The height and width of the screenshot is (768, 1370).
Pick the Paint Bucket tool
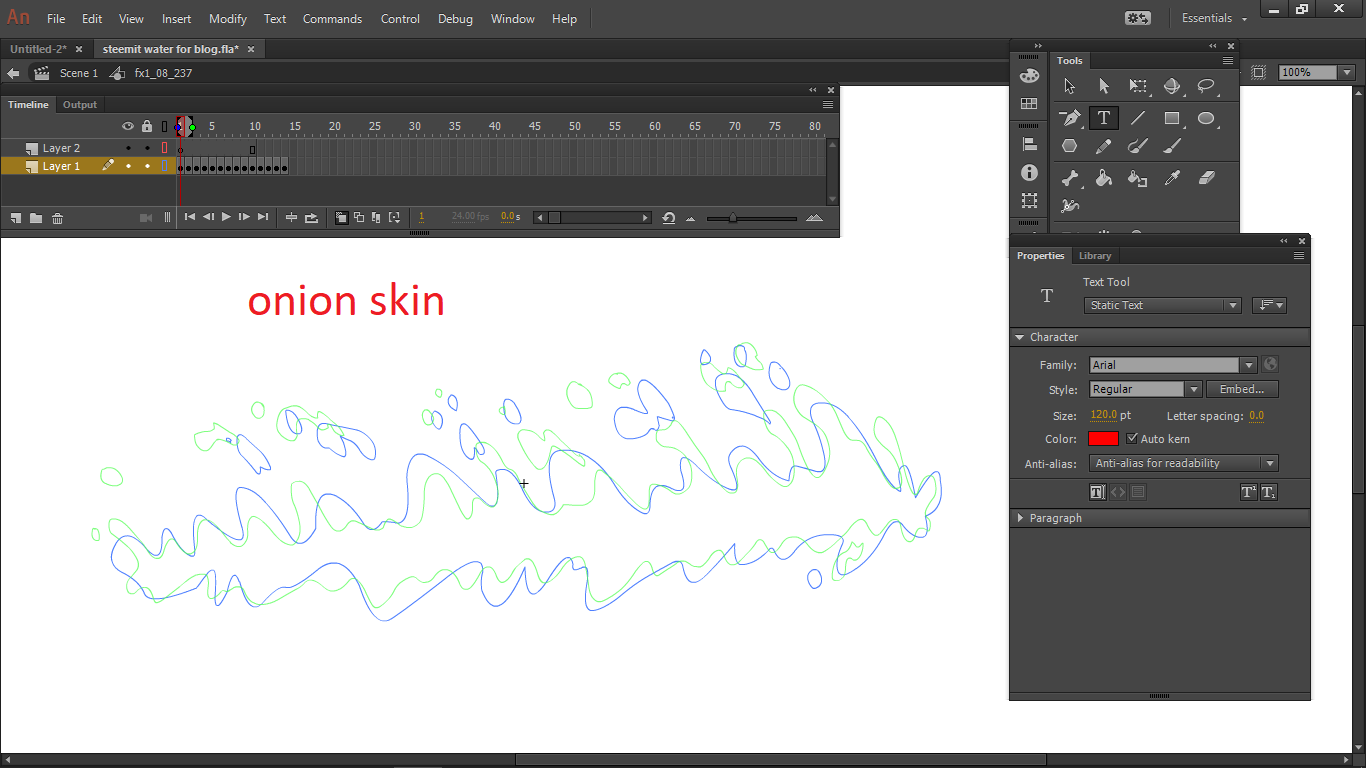point(1104,178)
